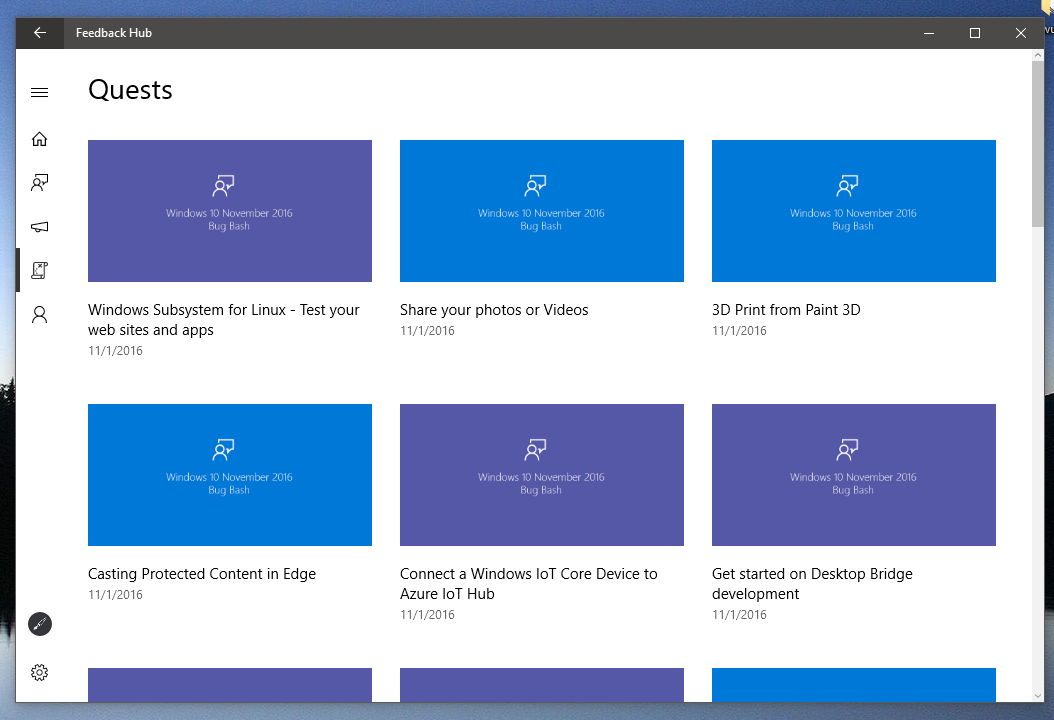Open Announcements megaphone icon in sidebar
This screenshot has width=1054, height=720.
(40, 227)
